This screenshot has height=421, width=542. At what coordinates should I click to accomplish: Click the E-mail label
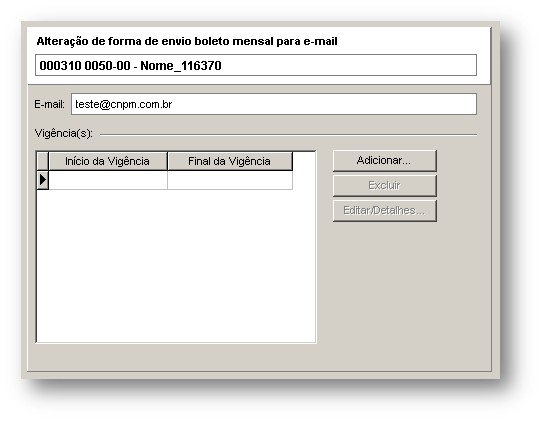coord(49,104)
